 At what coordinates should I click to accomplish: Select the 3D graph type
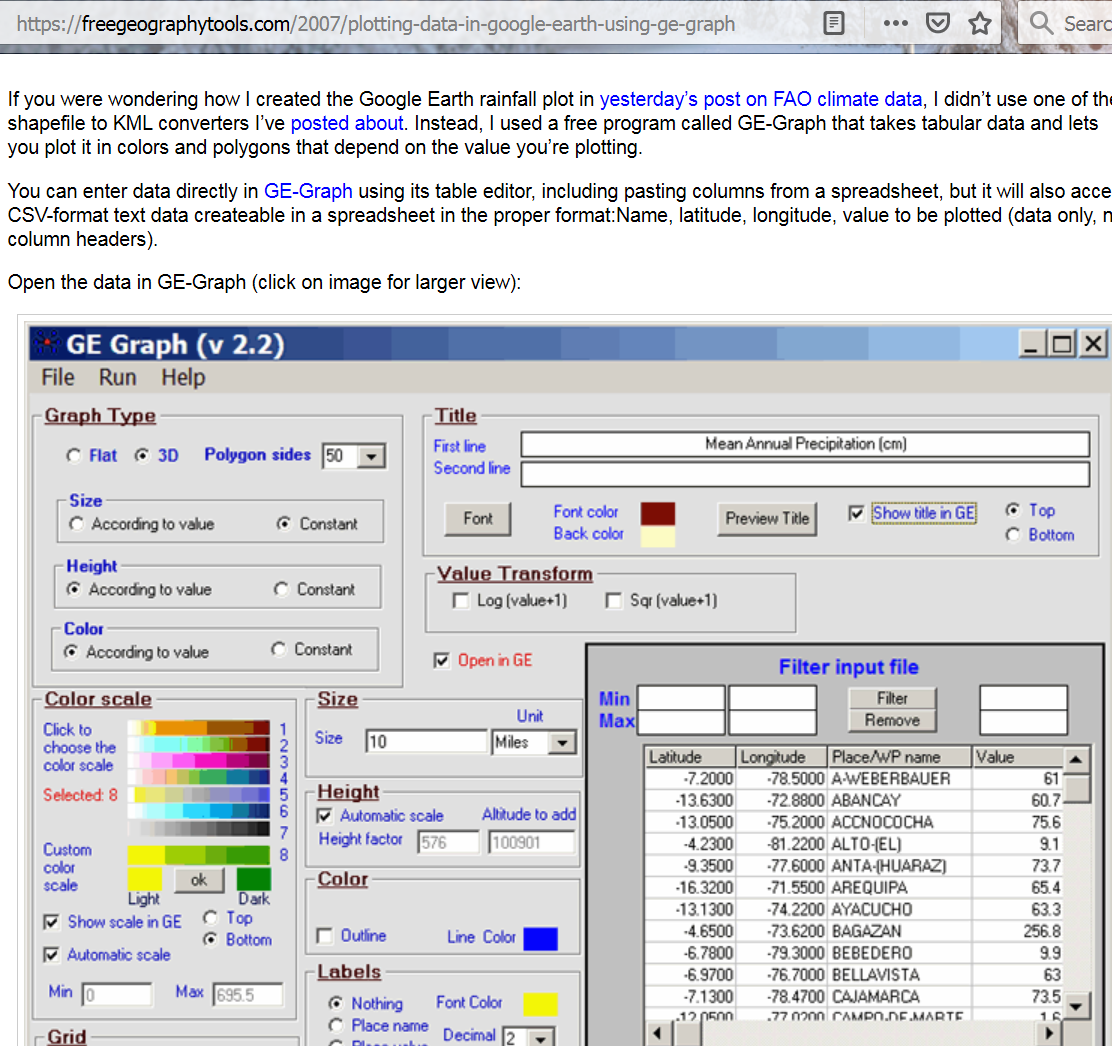(x=142, y=455)
